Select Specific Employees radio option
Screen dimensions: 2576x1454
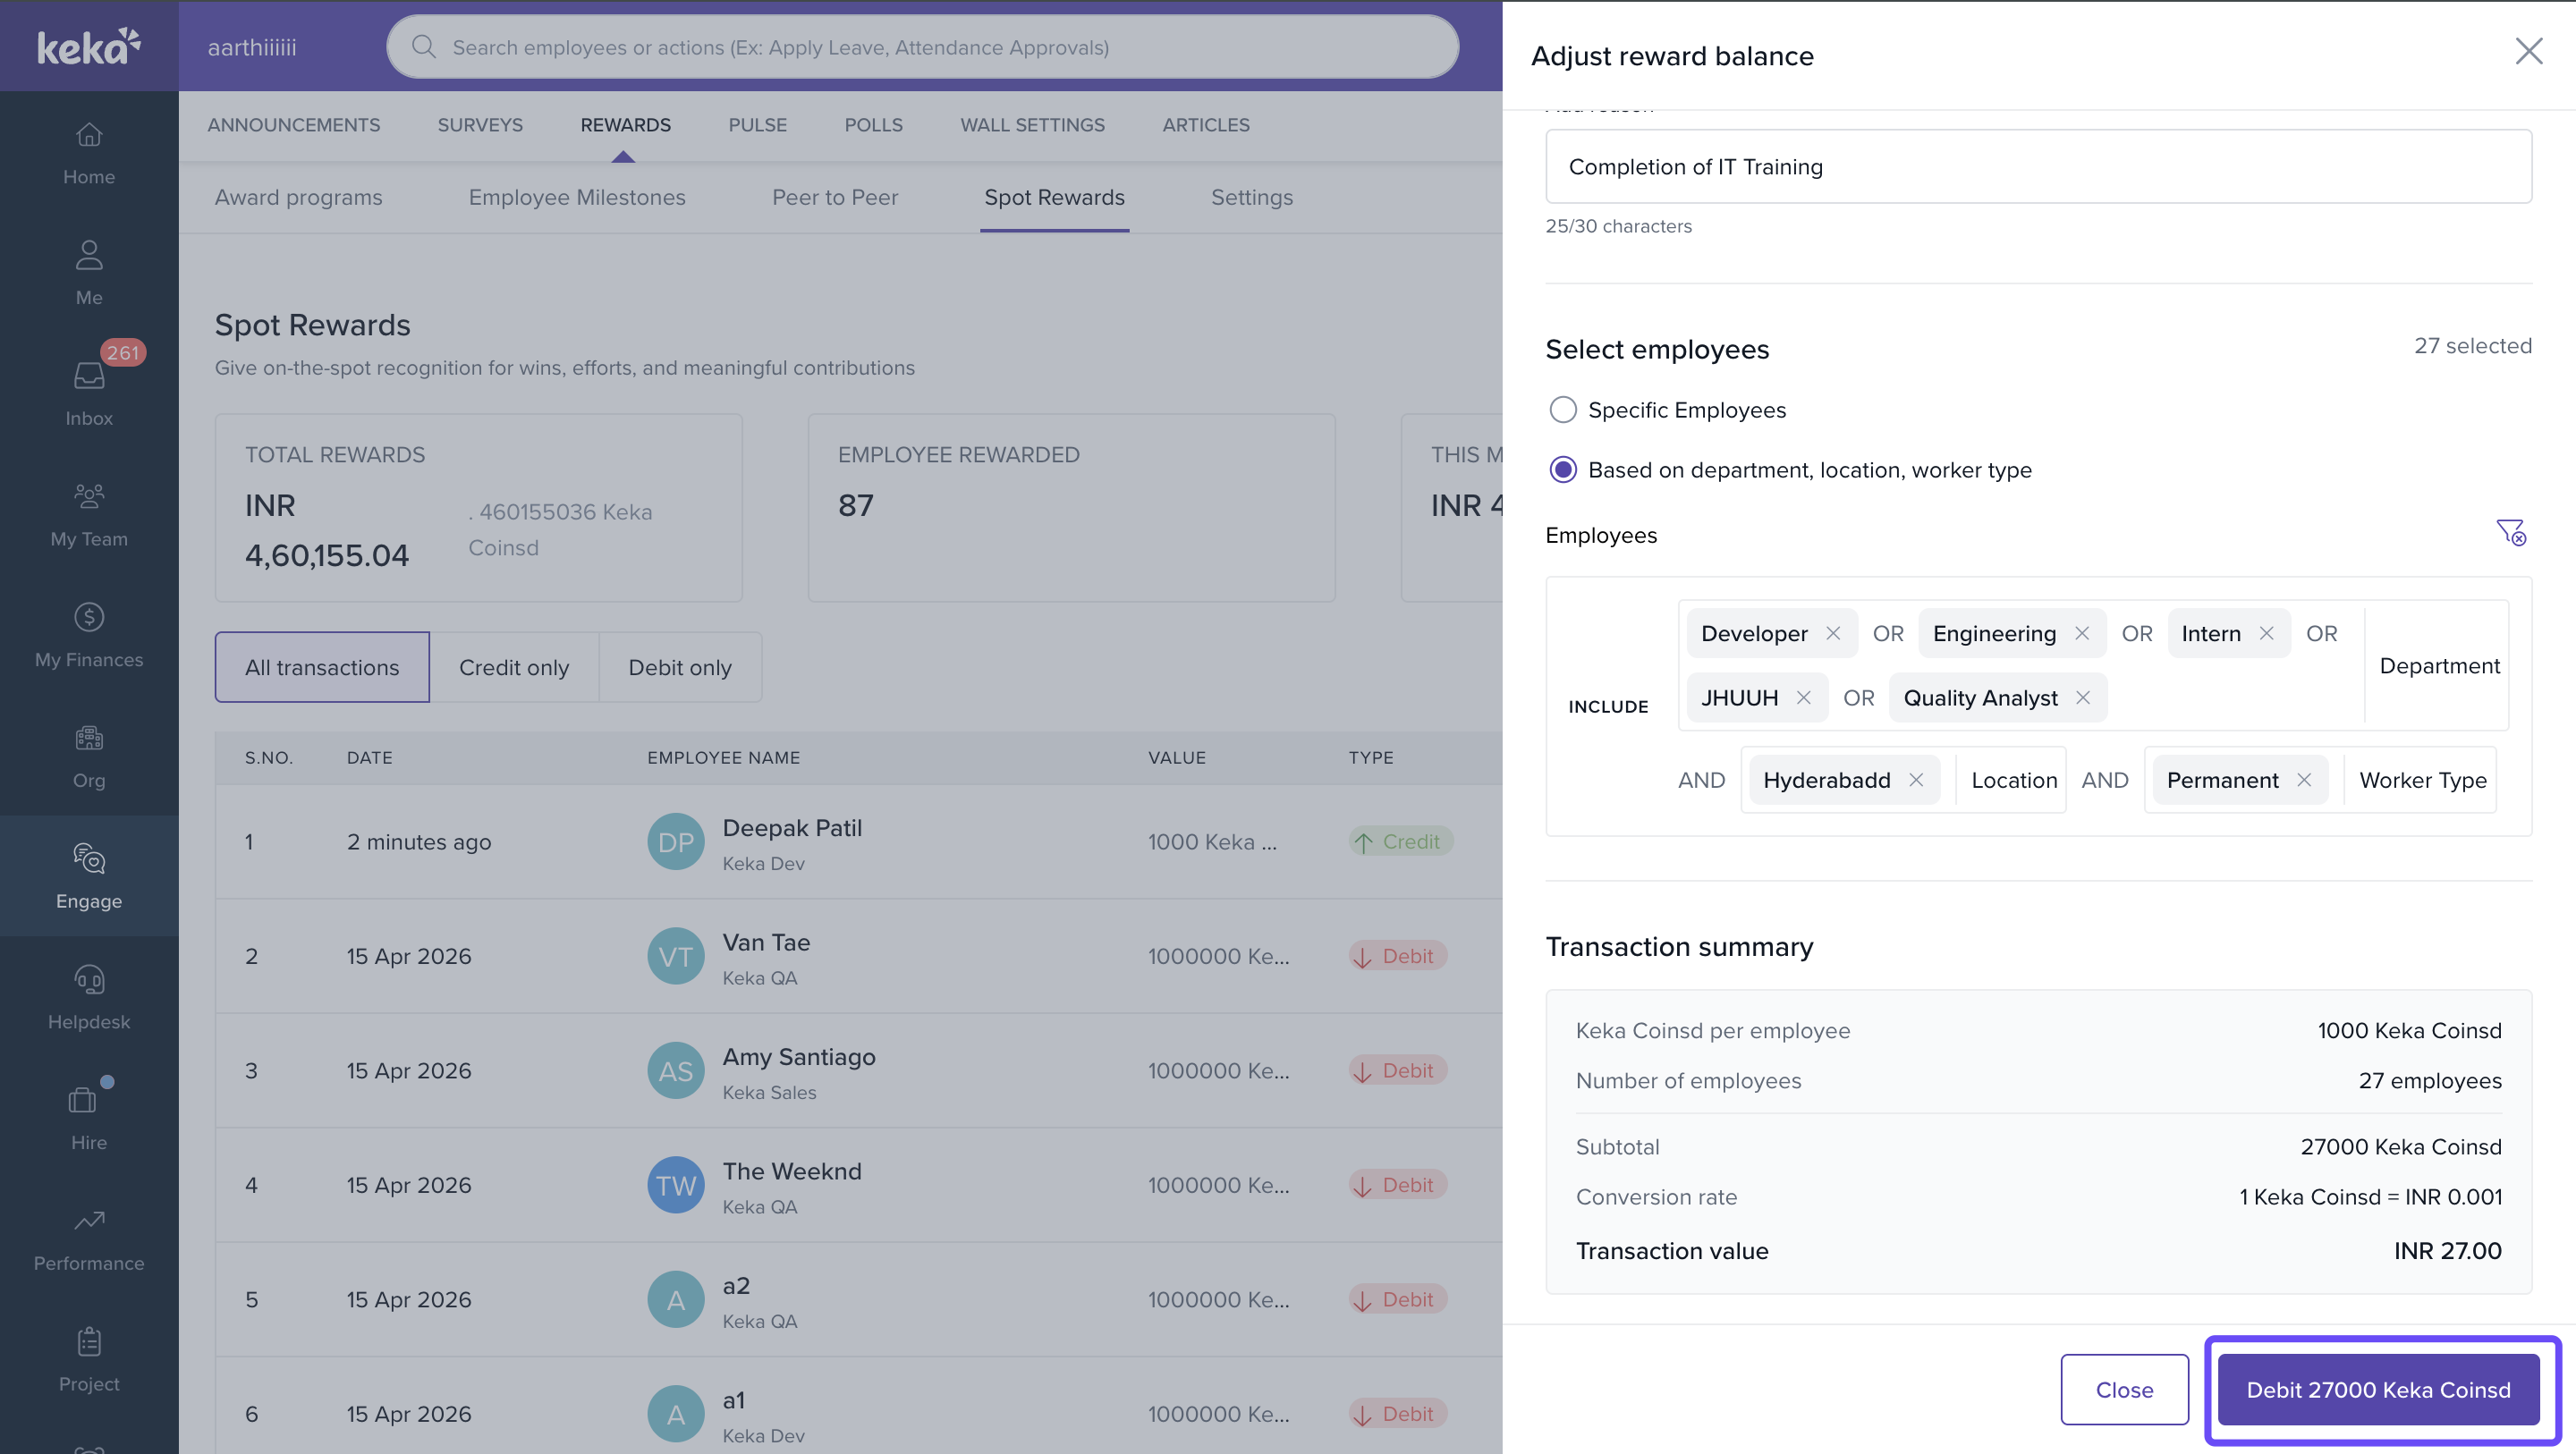[1563, 410]
